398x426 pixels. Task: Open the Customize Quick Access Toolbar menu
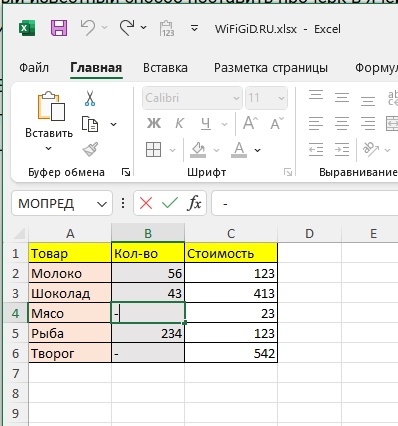194,28
